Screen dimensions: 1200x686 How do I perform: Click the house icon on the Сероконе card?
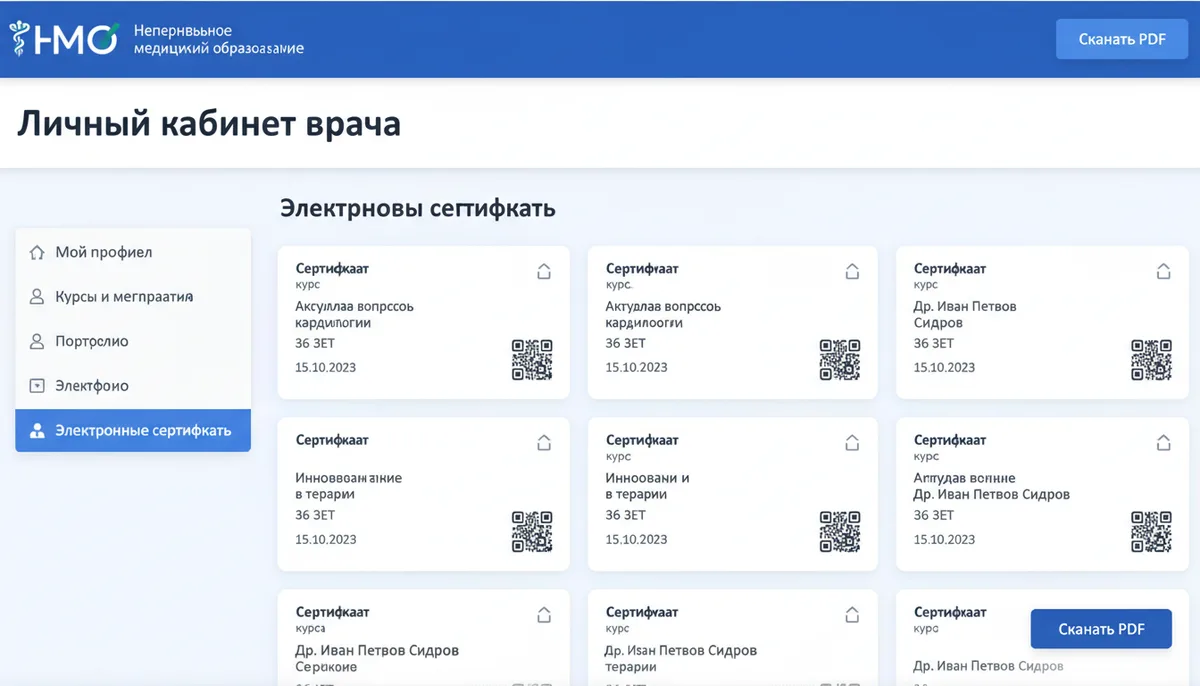(544, 614)
